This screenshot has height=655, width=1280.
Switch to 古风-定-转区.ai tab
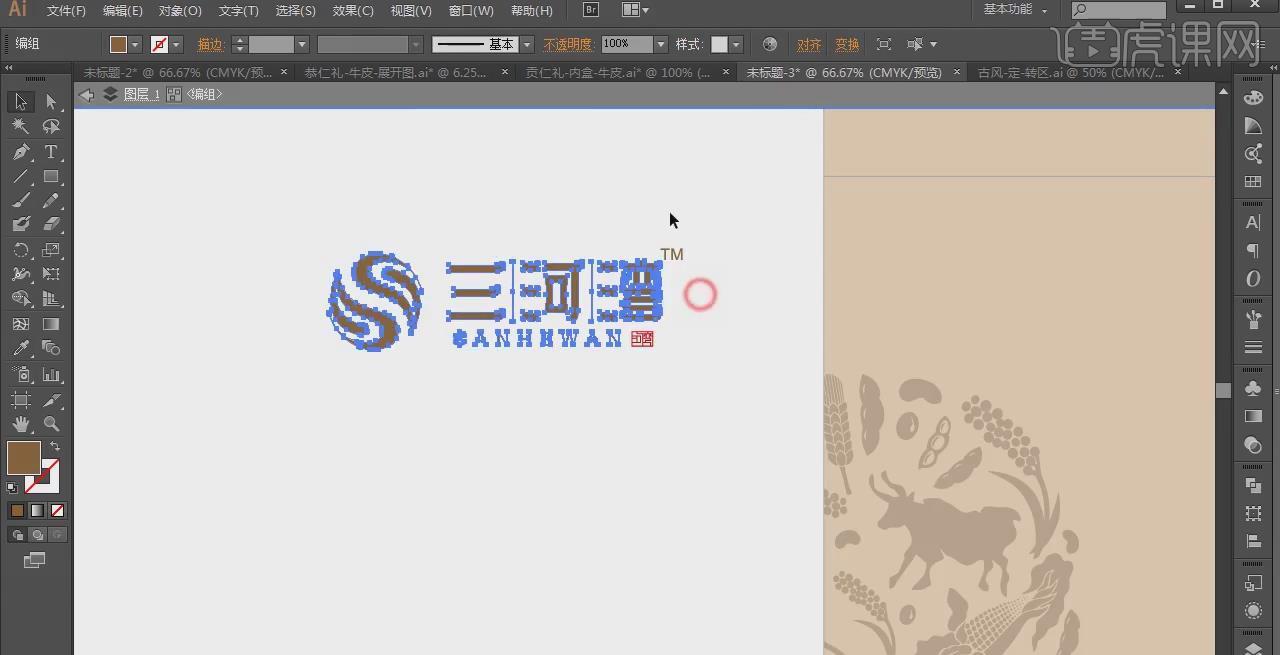tap(1070, 72)
